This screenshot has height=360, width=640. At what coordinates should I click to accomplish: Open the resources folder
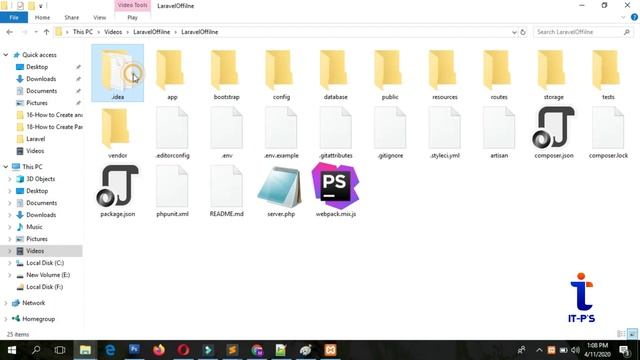pos(444,75)
